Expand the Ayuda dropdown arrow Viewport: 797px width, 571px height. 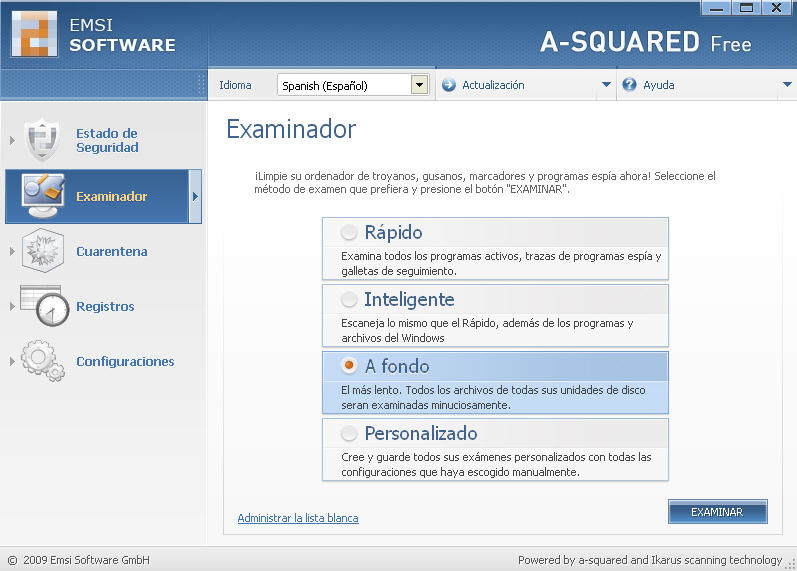(787, 84)
